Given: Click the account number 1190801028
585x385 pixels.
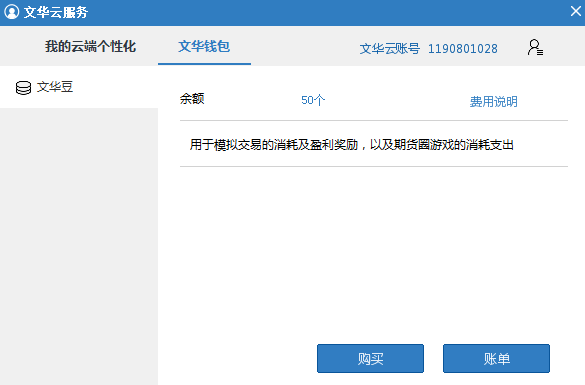Looking at the screenshot, I should 463,48.
